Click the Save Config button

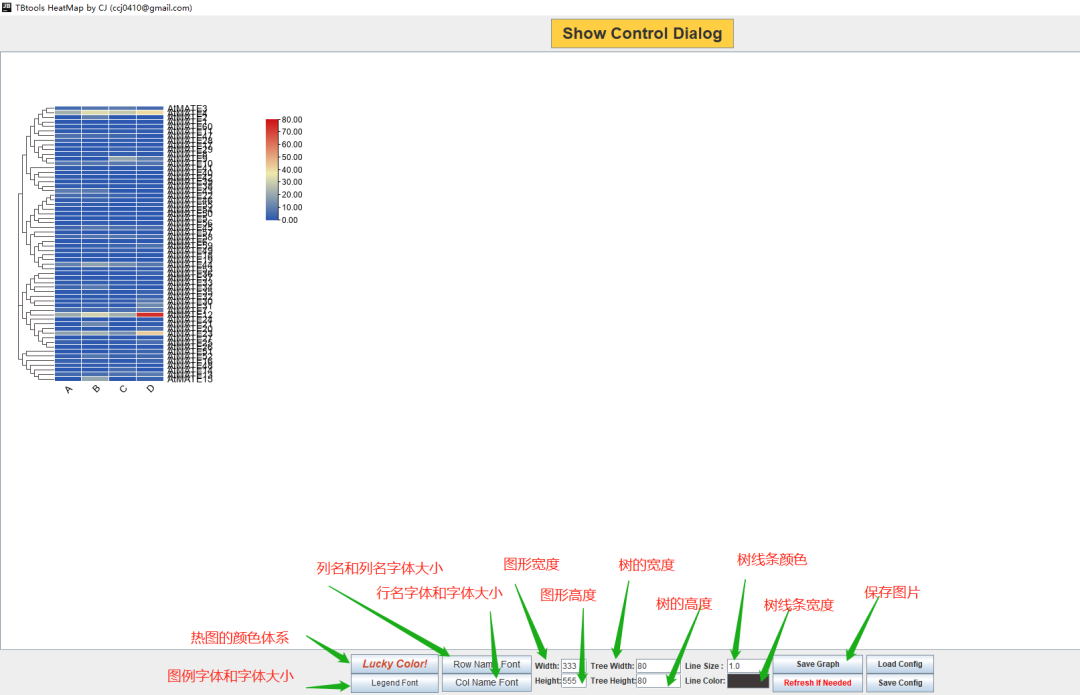click(x=900, y=683)
